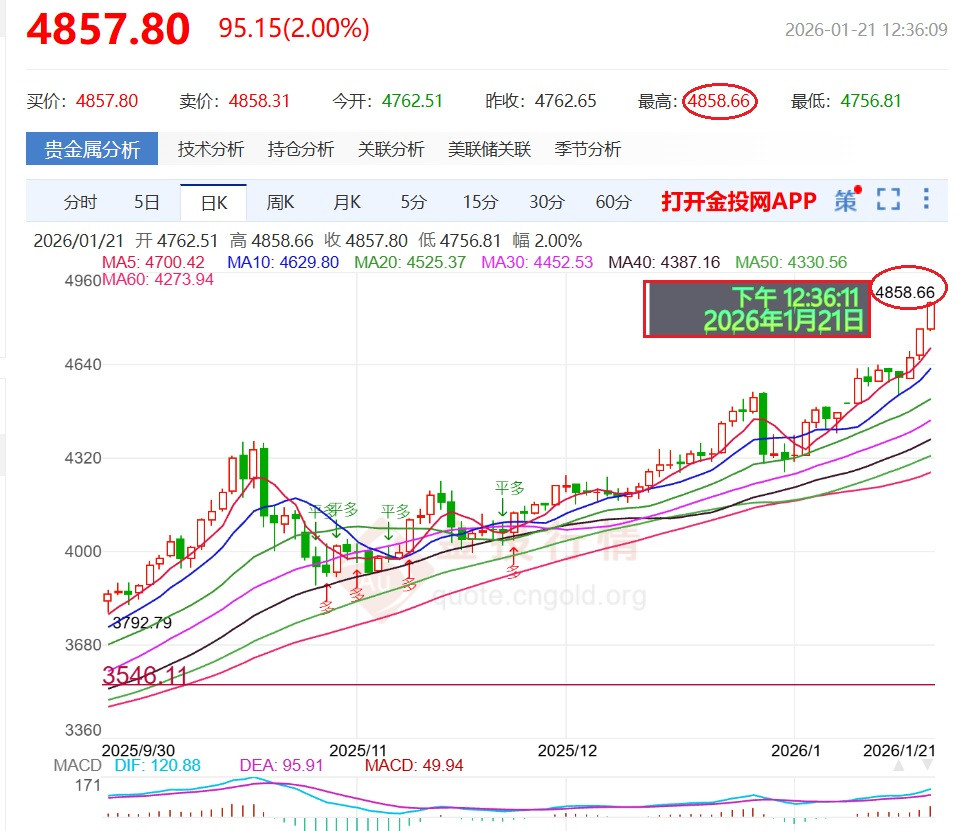Click the chart zoom-in up triangle
This screenshot has width=959, height=831.
(x=898, y=766)
